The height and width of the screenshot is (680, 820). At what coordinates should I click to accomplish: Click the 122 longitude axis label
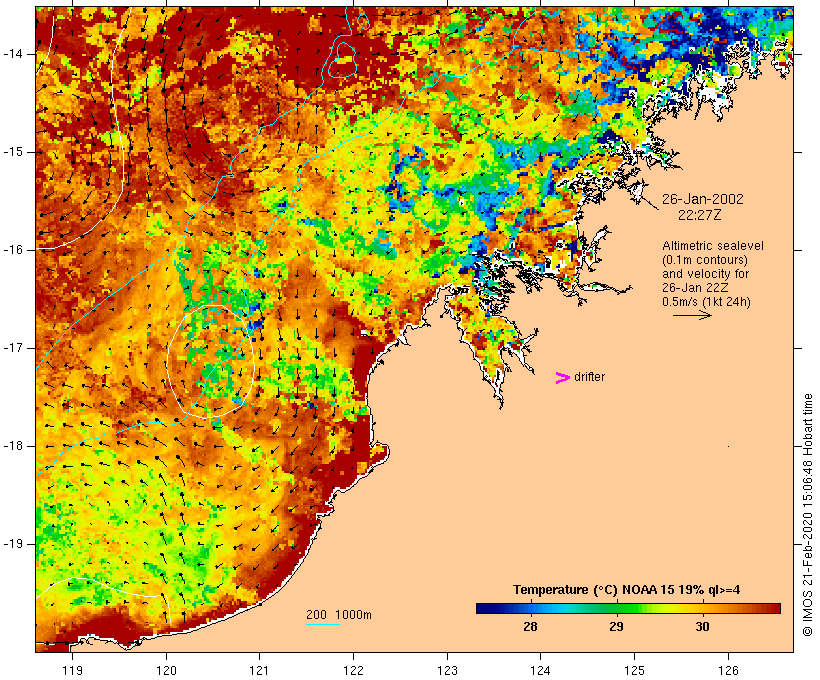tap(354, 671)
